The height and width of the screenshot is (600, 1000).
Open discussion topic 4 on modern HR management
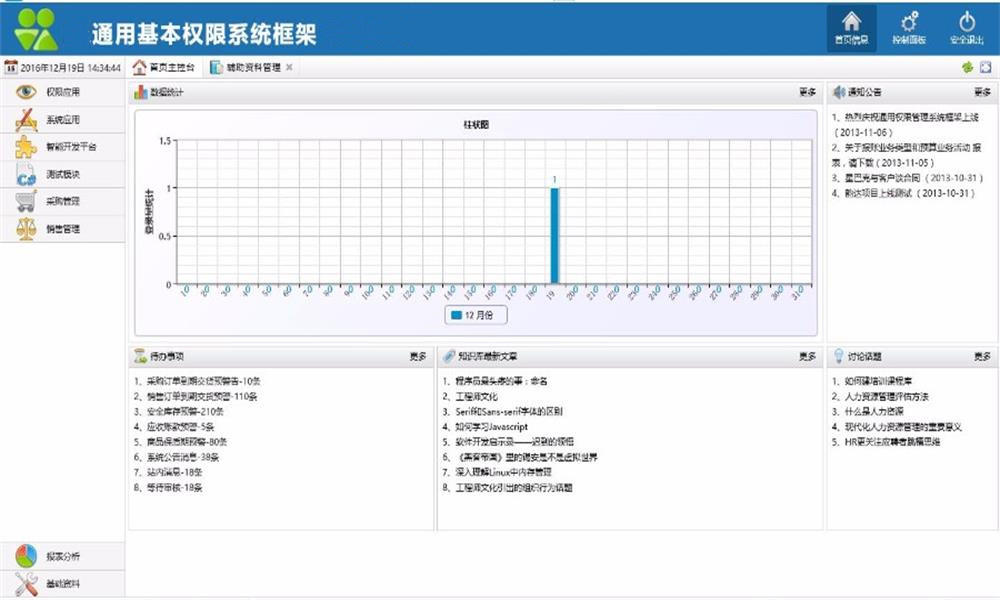pyautogui.click(x=897, y=427)
